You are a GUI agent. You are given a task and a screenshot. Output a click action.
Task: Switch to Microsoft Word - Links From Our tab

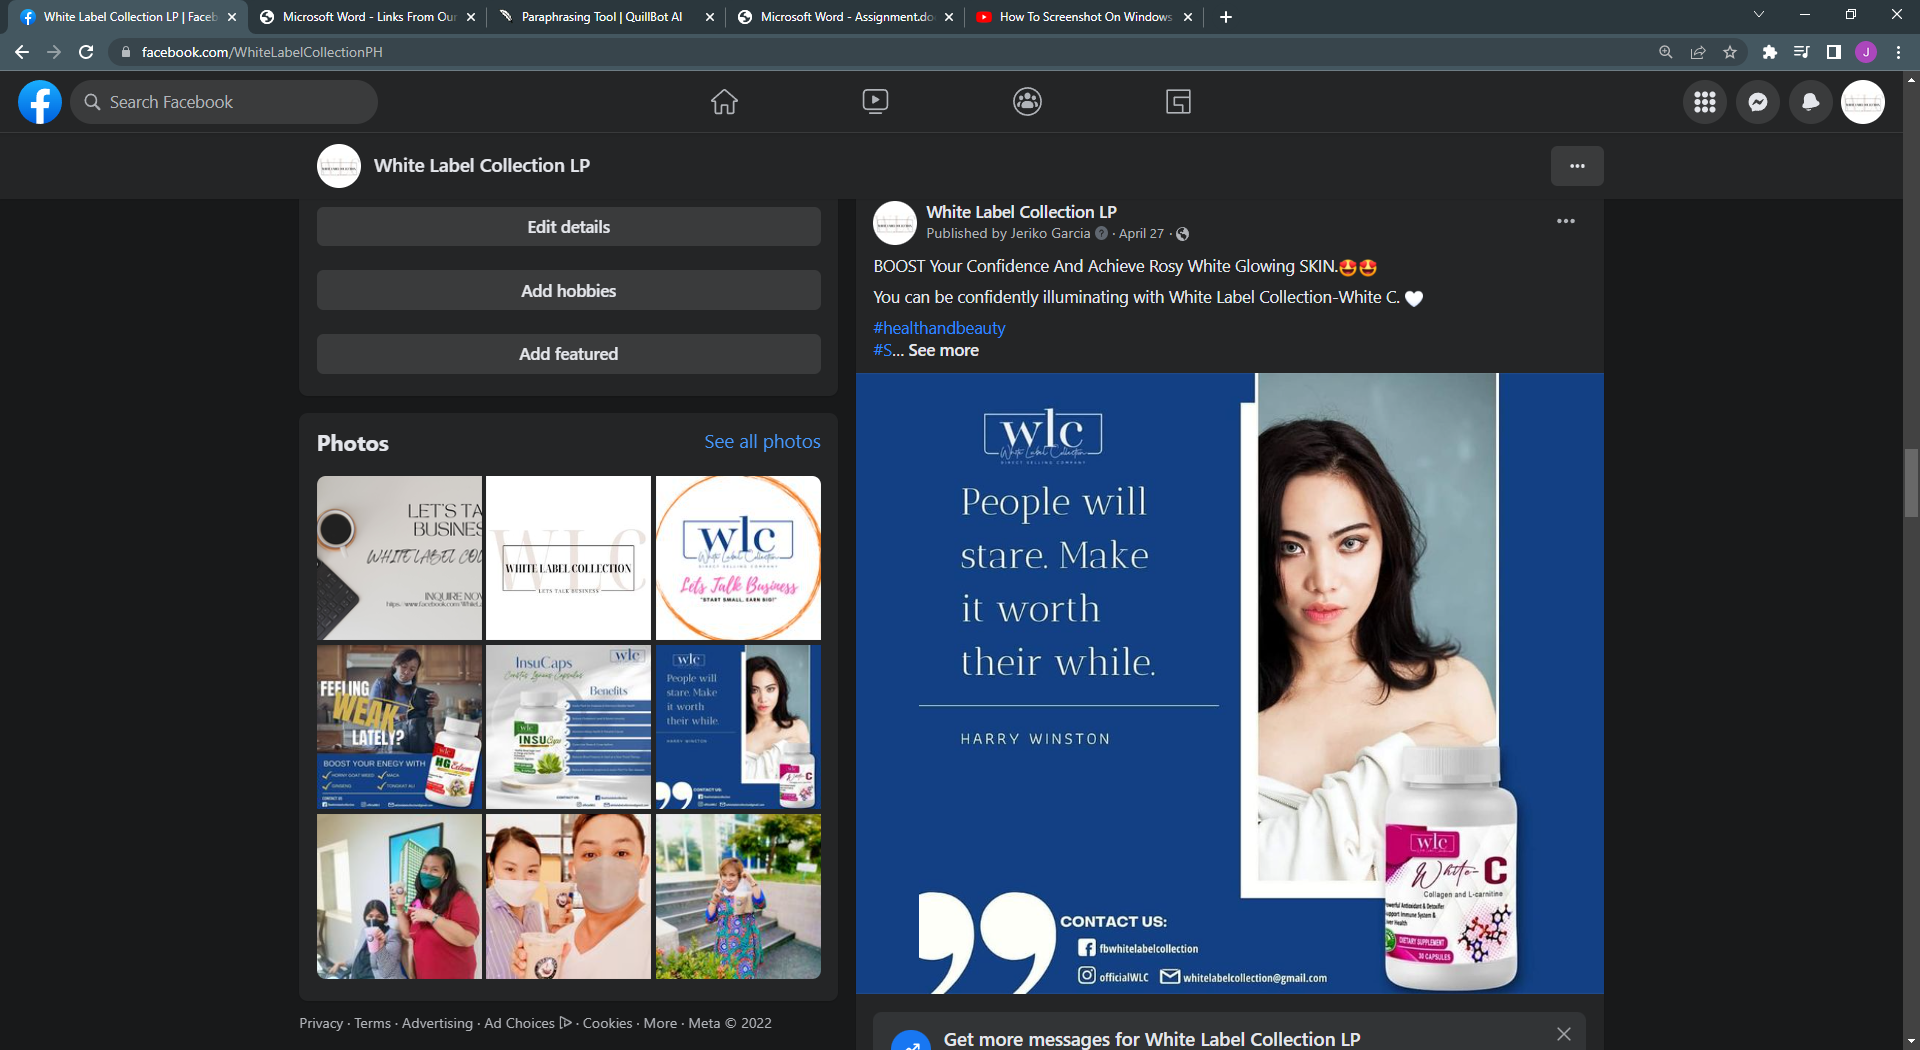pyautogui.click(x=368, y=17)
